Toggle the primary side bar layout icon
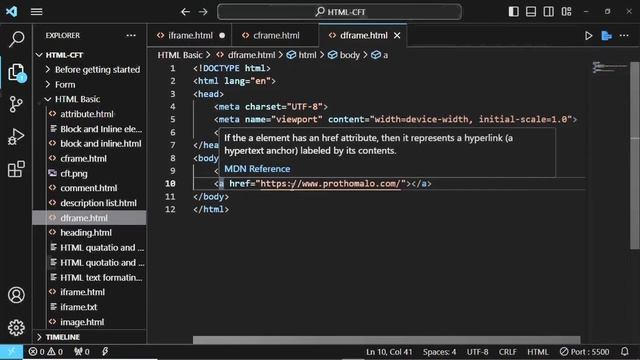Viewport: 640px width, 360px height. pyautogui.click(x=513, y=11)
